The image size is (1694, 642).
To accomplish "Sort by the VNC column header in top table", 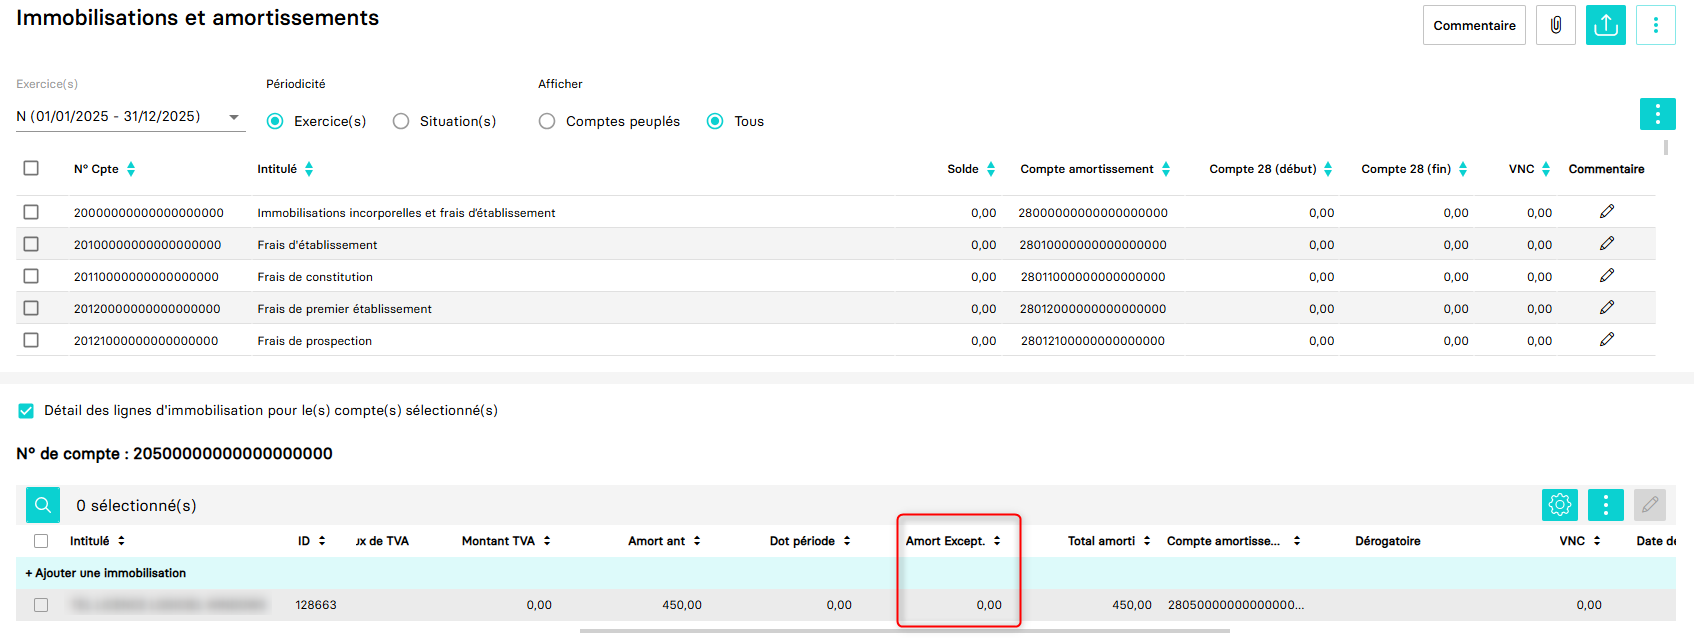I will (x=1545, y=169).
